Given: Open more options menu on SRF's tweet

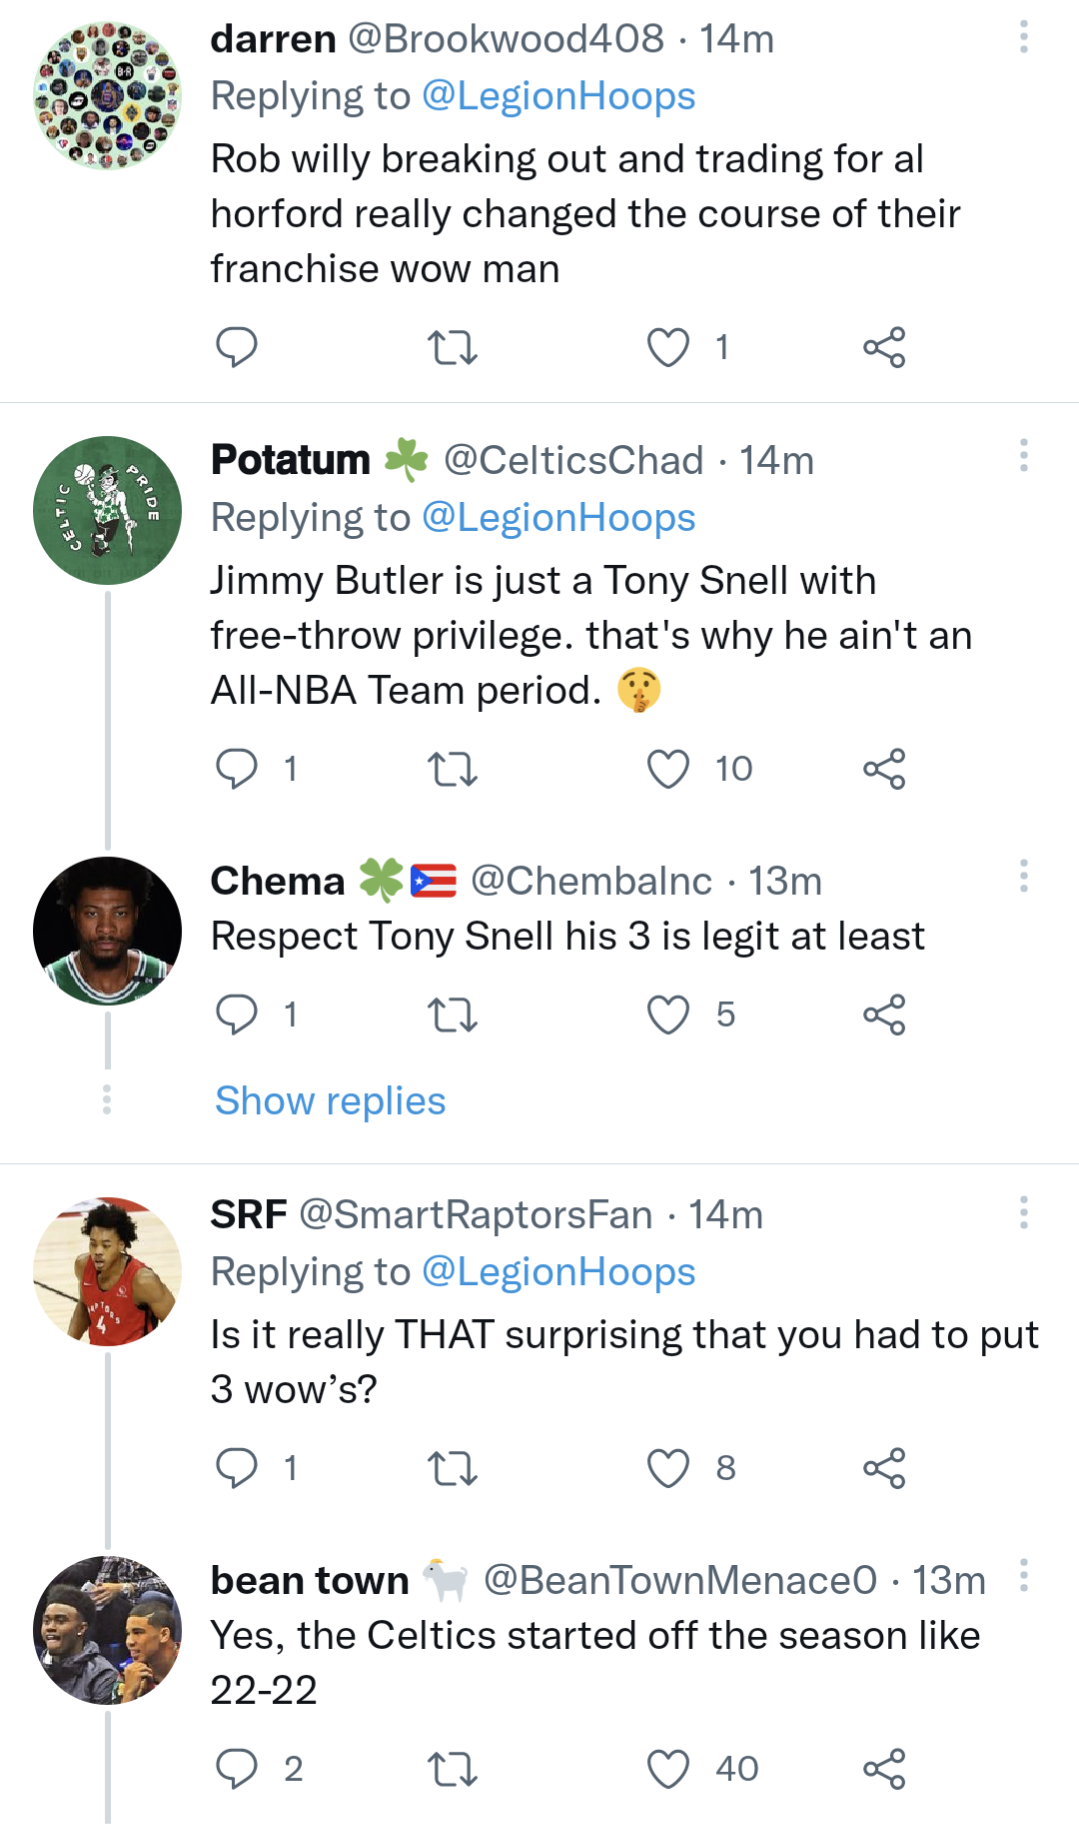Looking at the screenshot, I should pos(1023,1212).
